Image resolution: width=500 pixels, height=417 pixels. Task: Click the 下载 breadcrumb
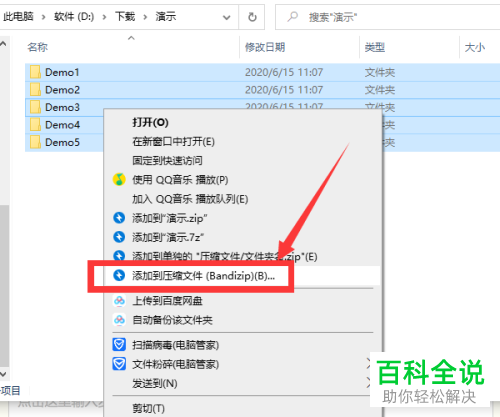[x=125, y=16]
